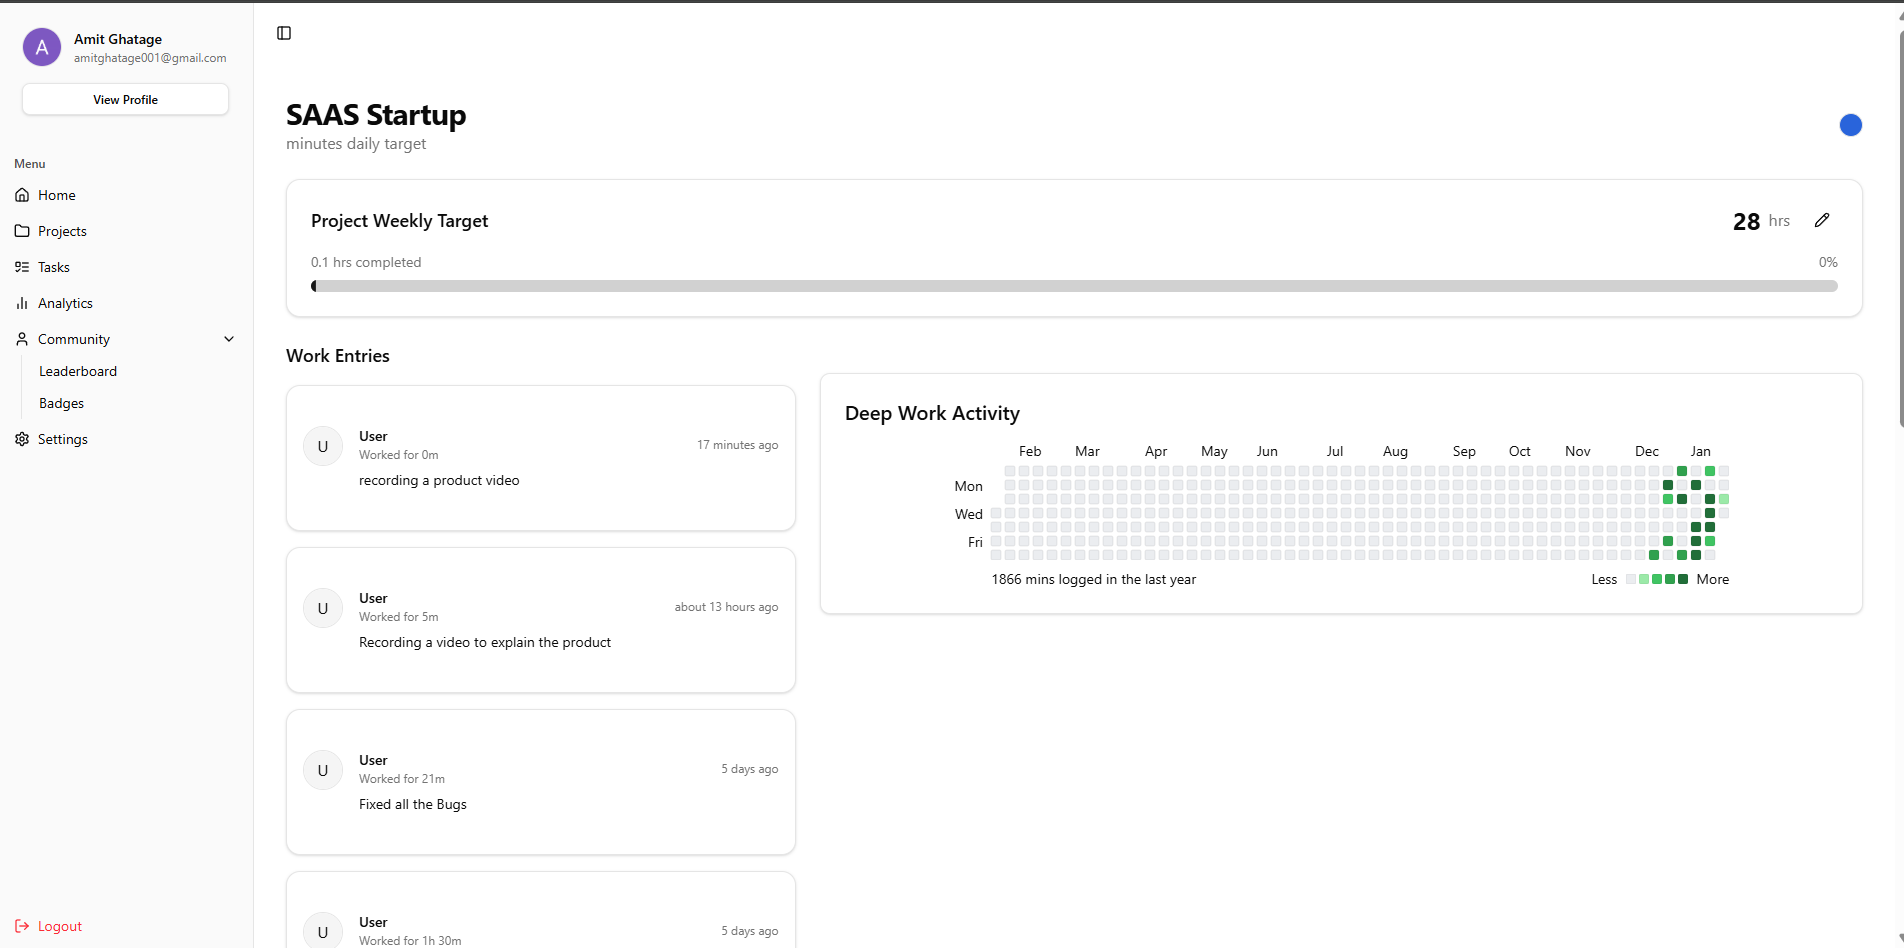Open Settings via the gear icon
Viewport: 1904px width, 948px height.
22,439
